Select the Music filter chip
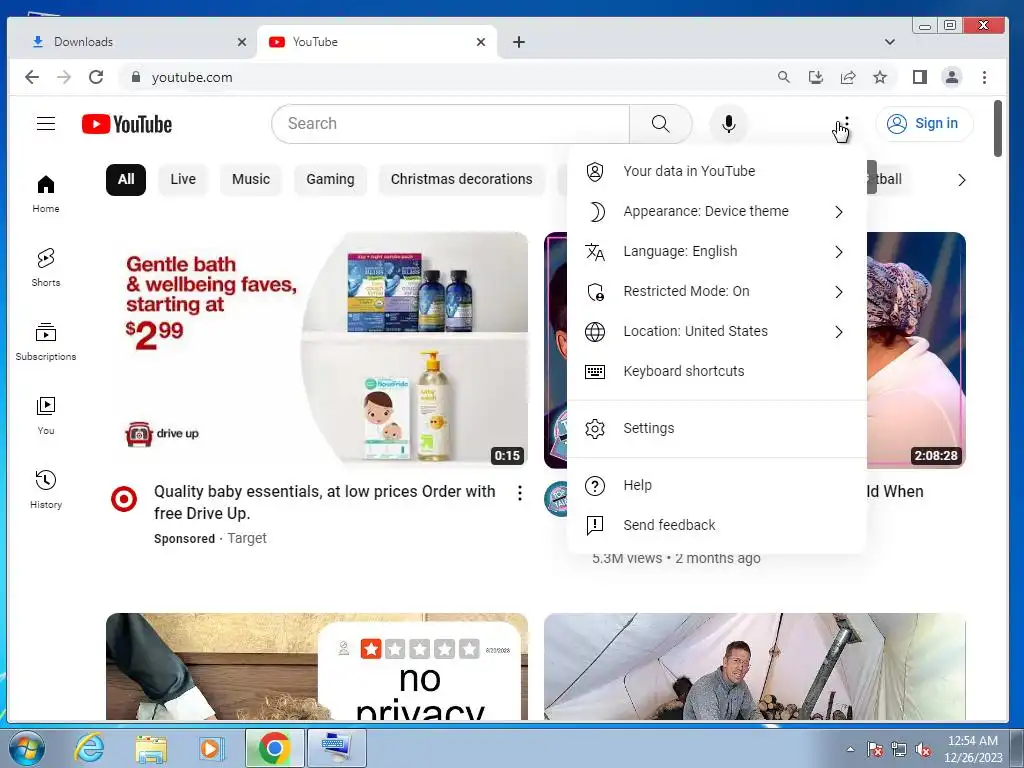 (251, 180)
